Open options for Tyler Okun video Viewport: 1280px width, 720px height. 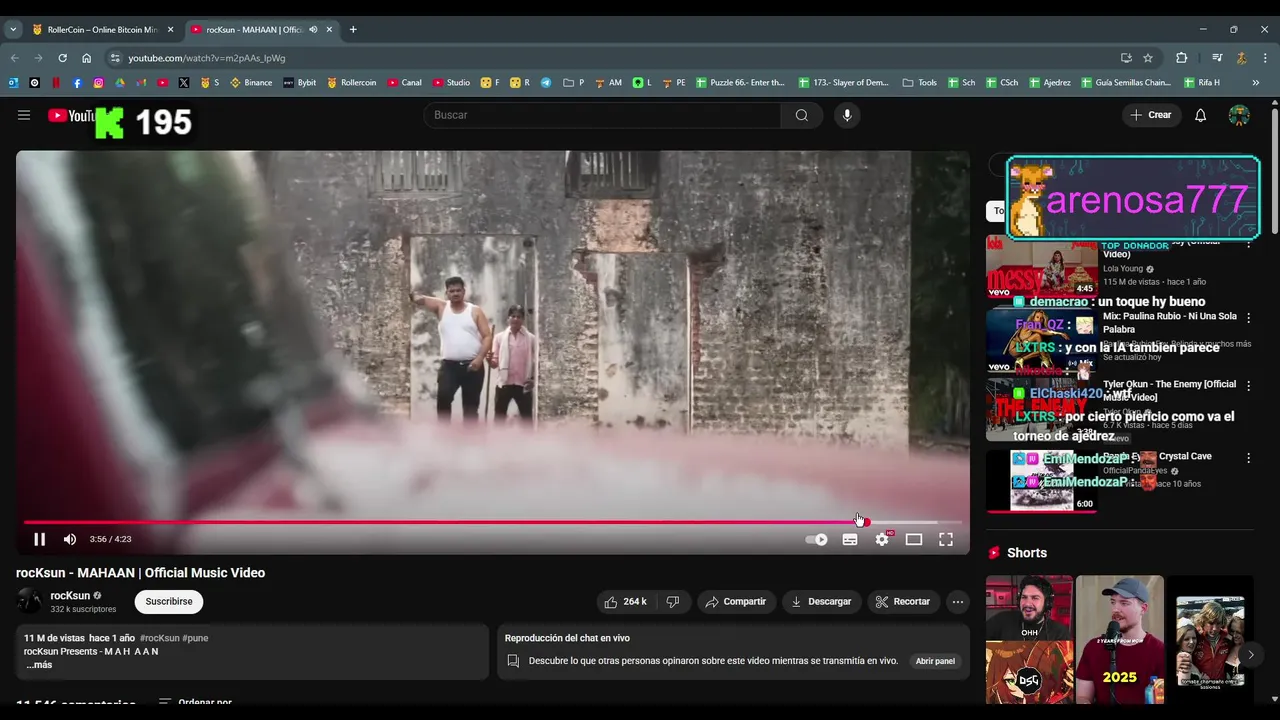click(1248, 386)
